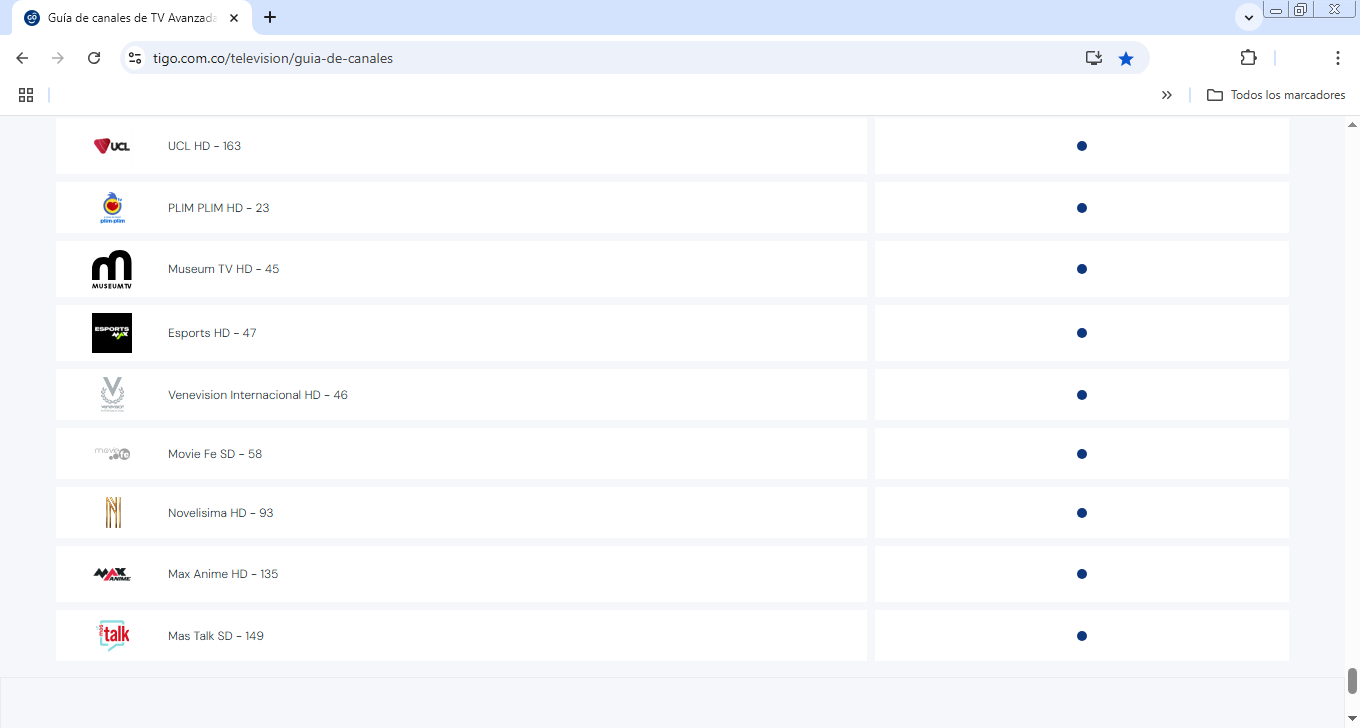
Task: Open the tab search dropdown arrow
Action: click(1249, 18)
